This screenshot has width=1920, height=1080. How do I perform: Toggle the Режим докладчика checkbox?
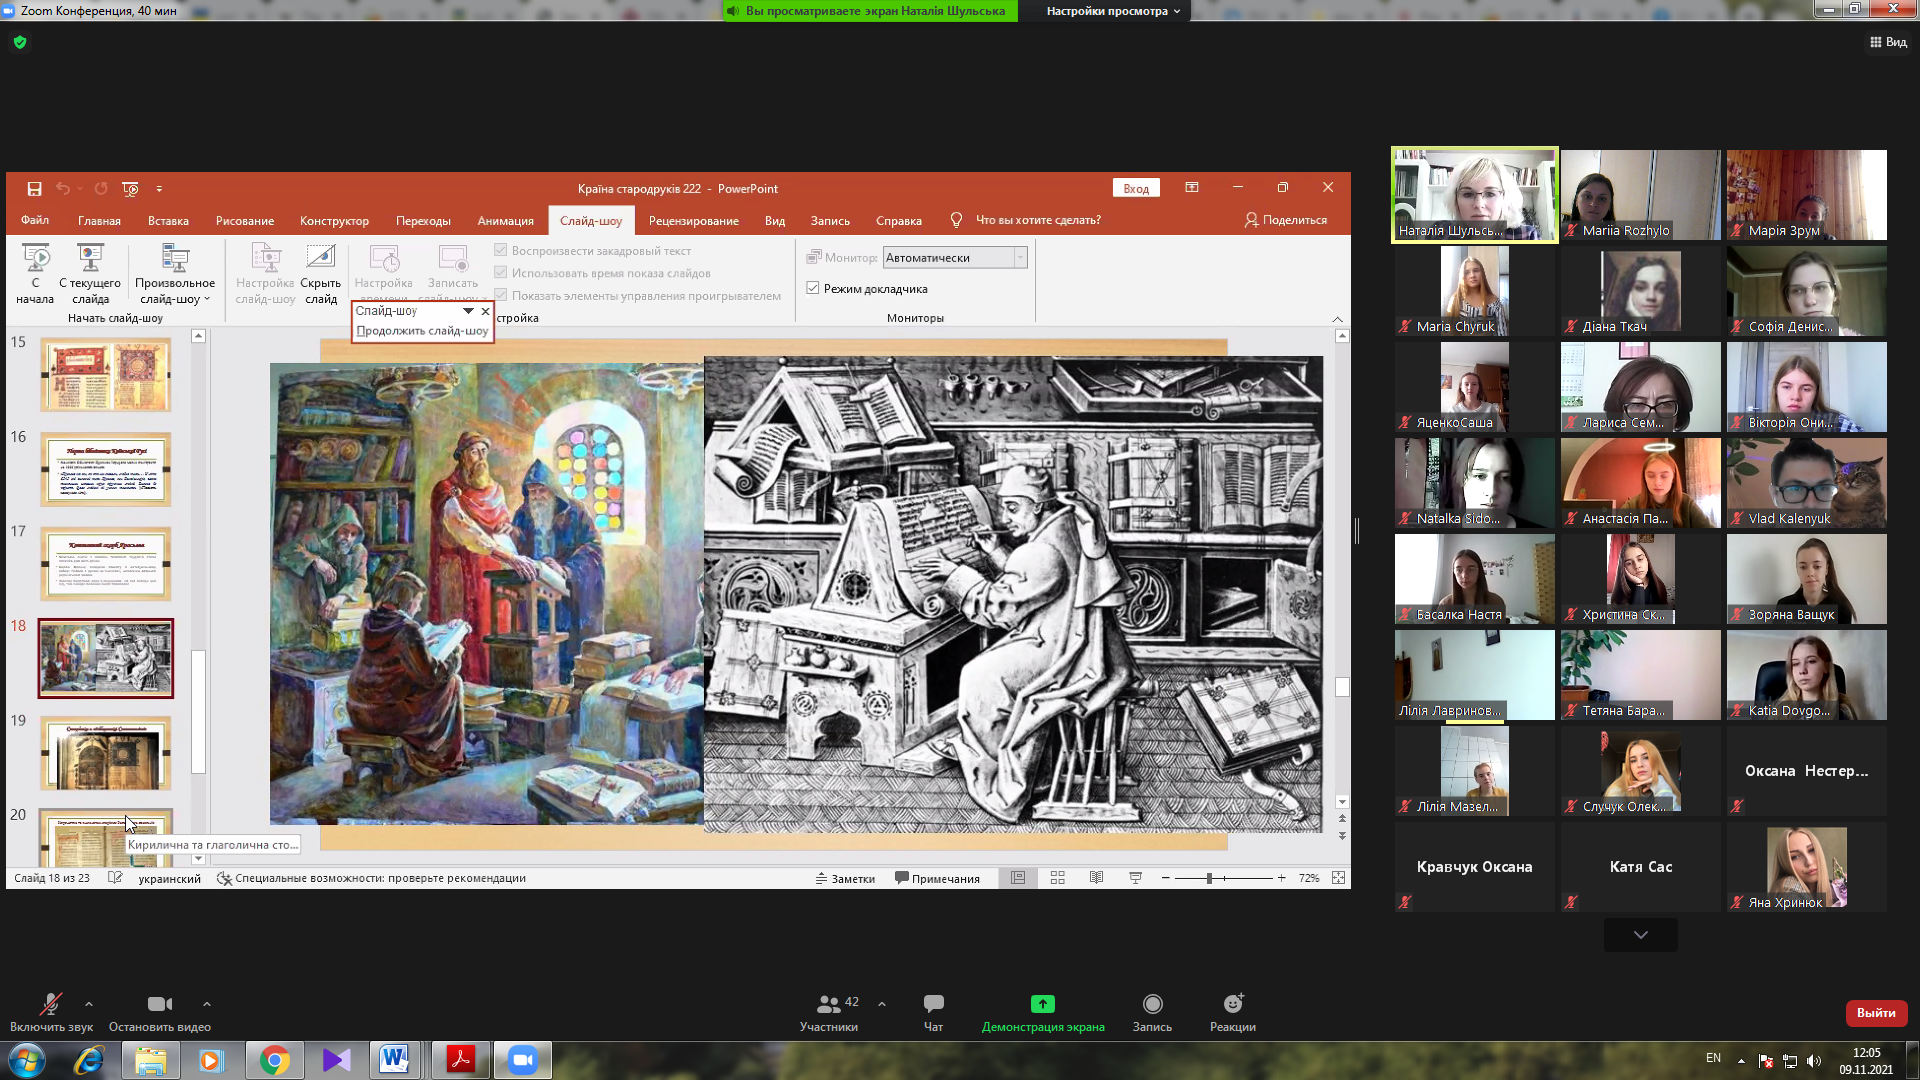tap(813, 289)
